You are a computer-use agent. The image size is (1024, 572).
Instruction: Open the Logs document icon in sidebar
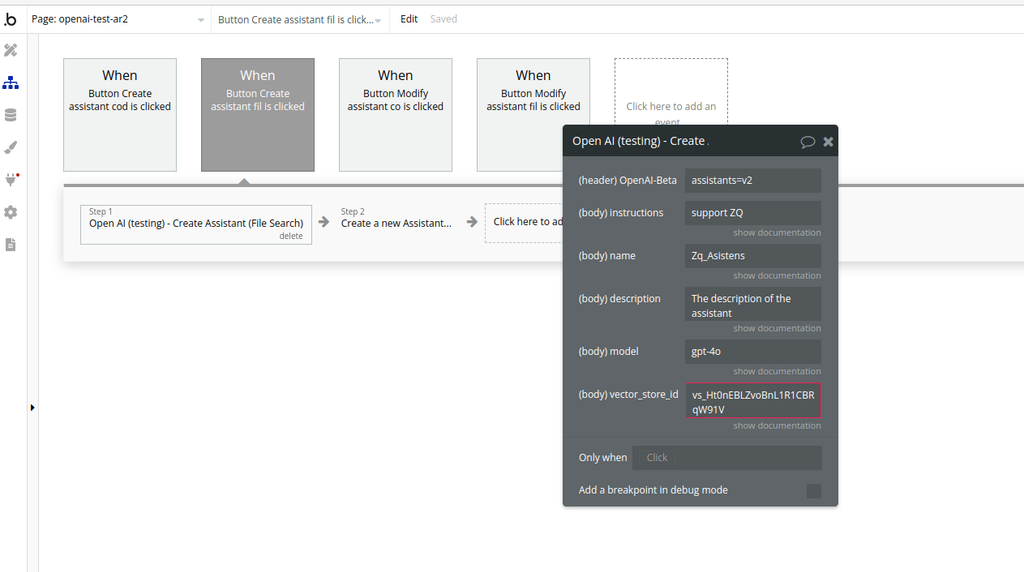pyautogui.click(x=11, y=244)
